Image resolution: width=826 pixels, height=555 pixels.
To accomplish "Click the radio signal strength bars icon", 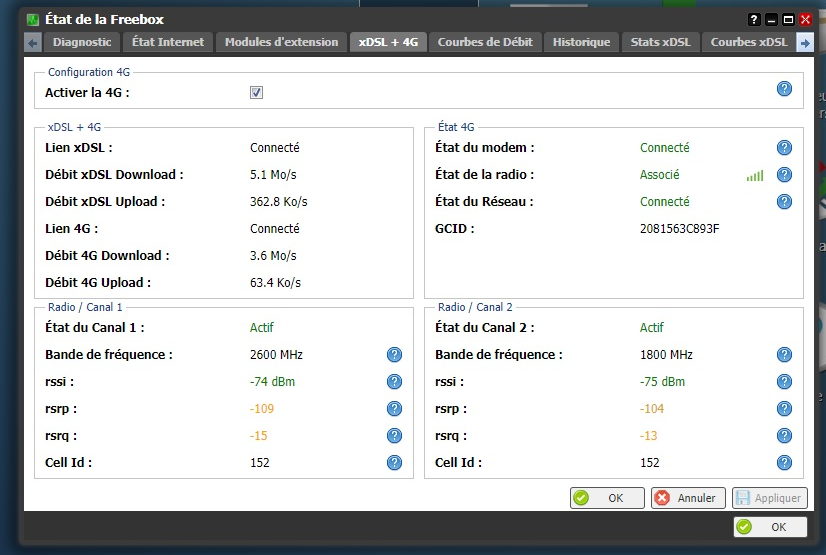I will 754,176.
